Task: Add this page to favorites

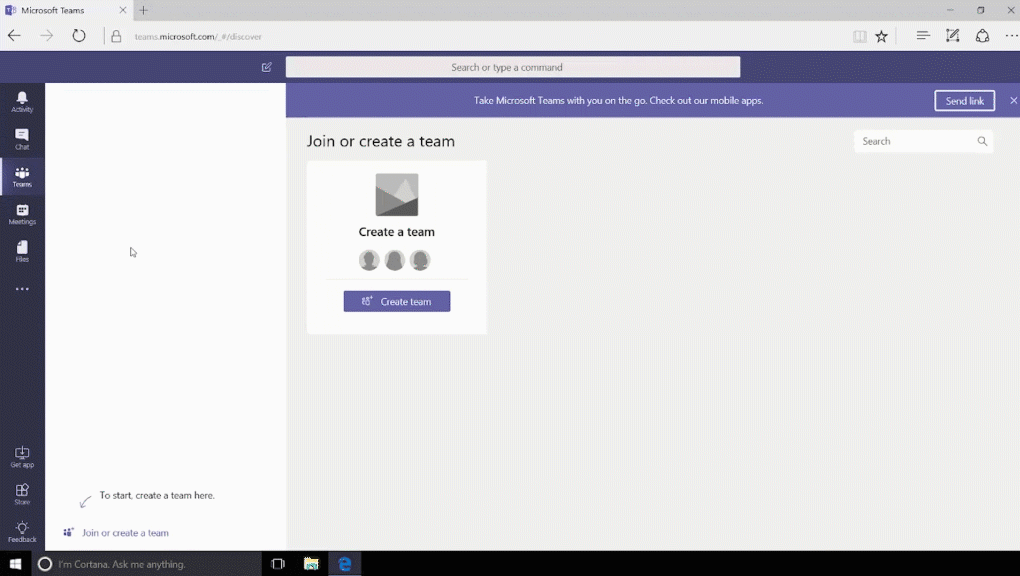Action: point(881,36)
